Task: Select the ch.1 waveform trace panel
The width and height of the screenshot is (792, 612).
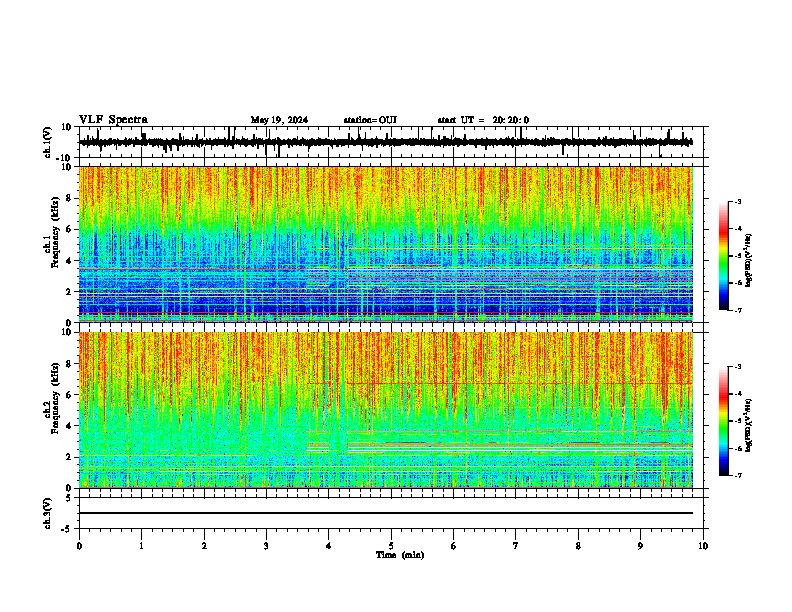Action: coord(391,142)
